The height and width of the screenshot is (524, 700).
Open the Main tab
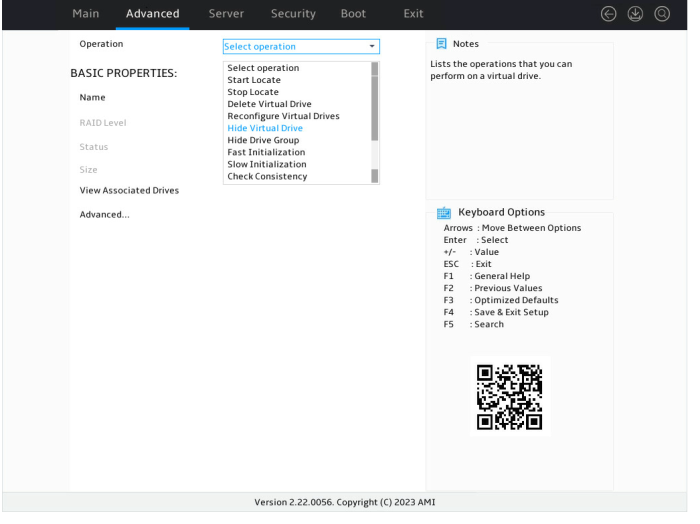(x=87, y=14)
